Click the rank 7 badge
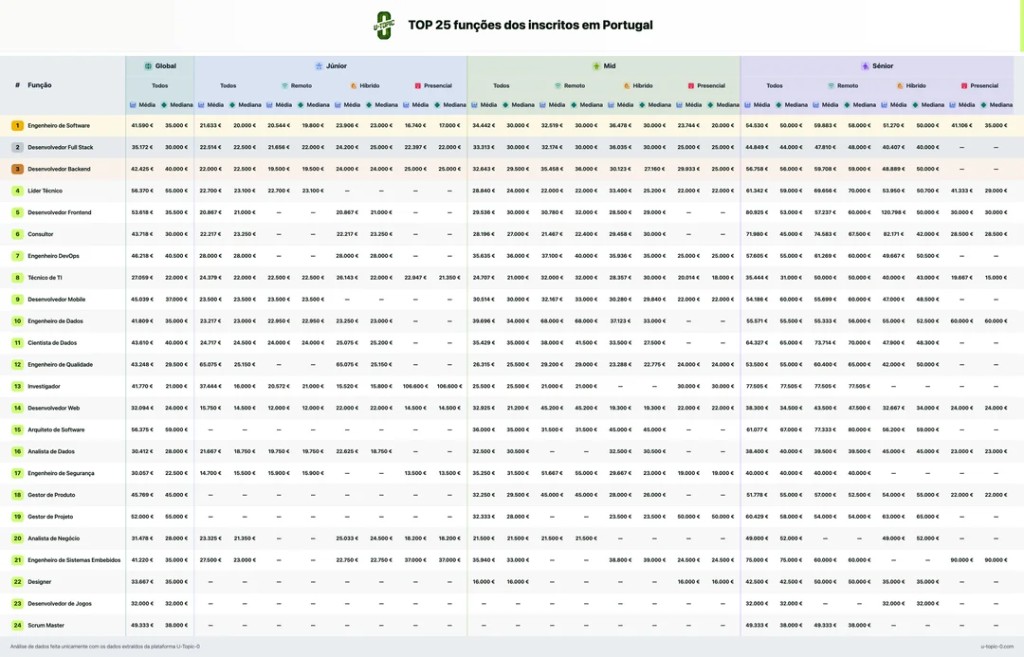1024x657 pixels. click(18, 256)
